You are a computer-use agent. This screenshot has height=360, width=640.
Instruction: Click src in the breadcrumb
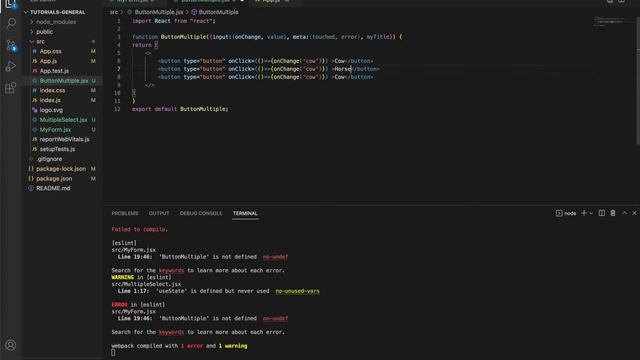click(114, 12)
